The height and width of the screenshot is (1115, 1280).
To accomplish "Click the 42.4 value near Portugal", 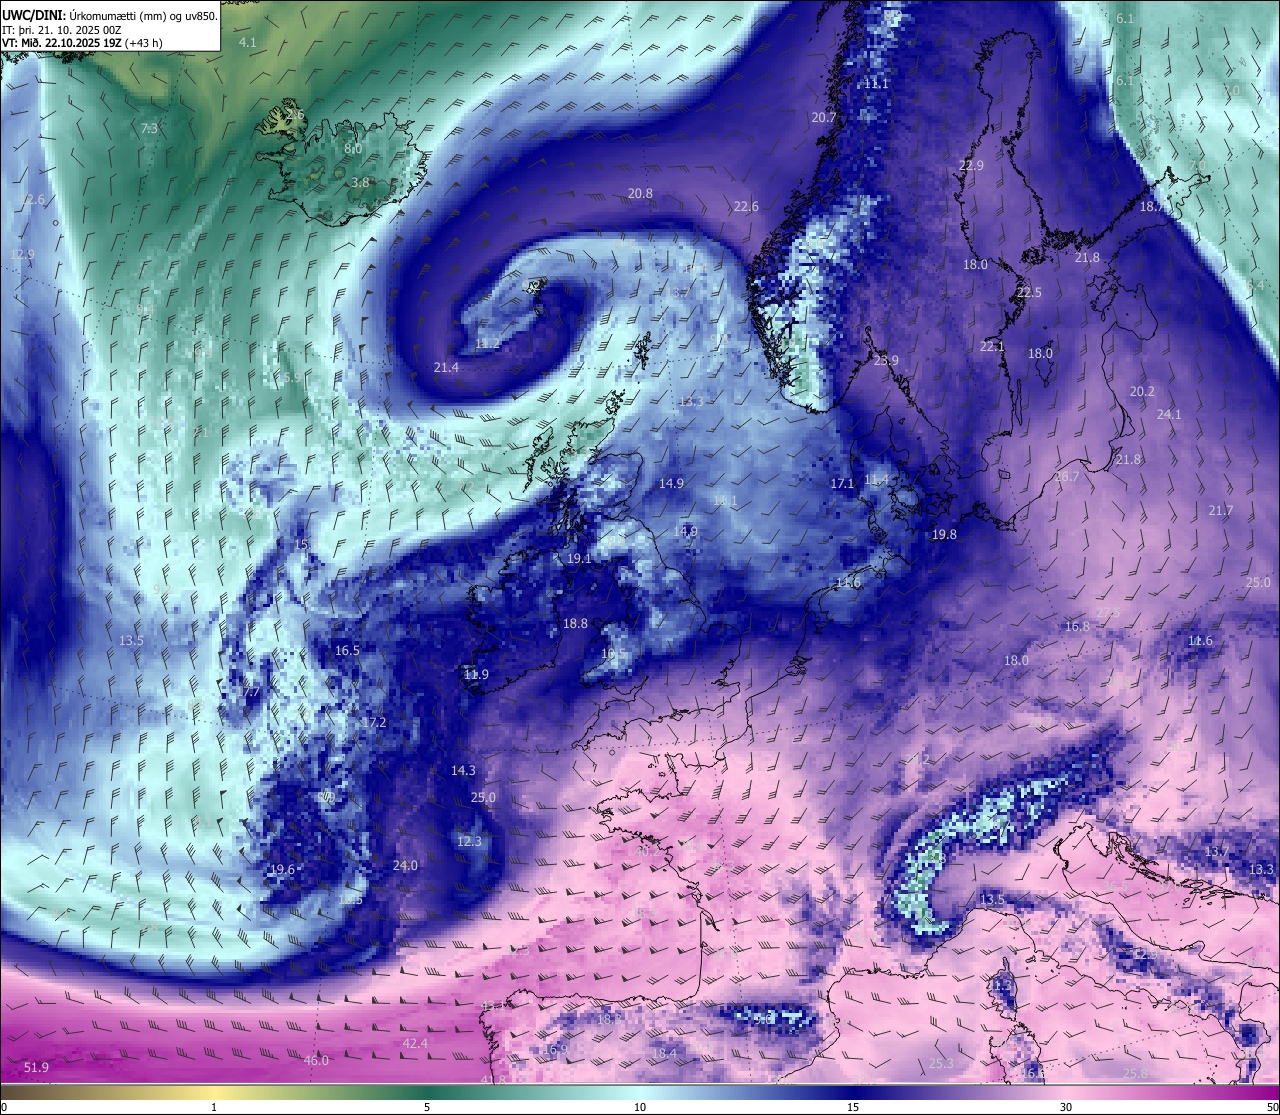I will click(415, 1044).
